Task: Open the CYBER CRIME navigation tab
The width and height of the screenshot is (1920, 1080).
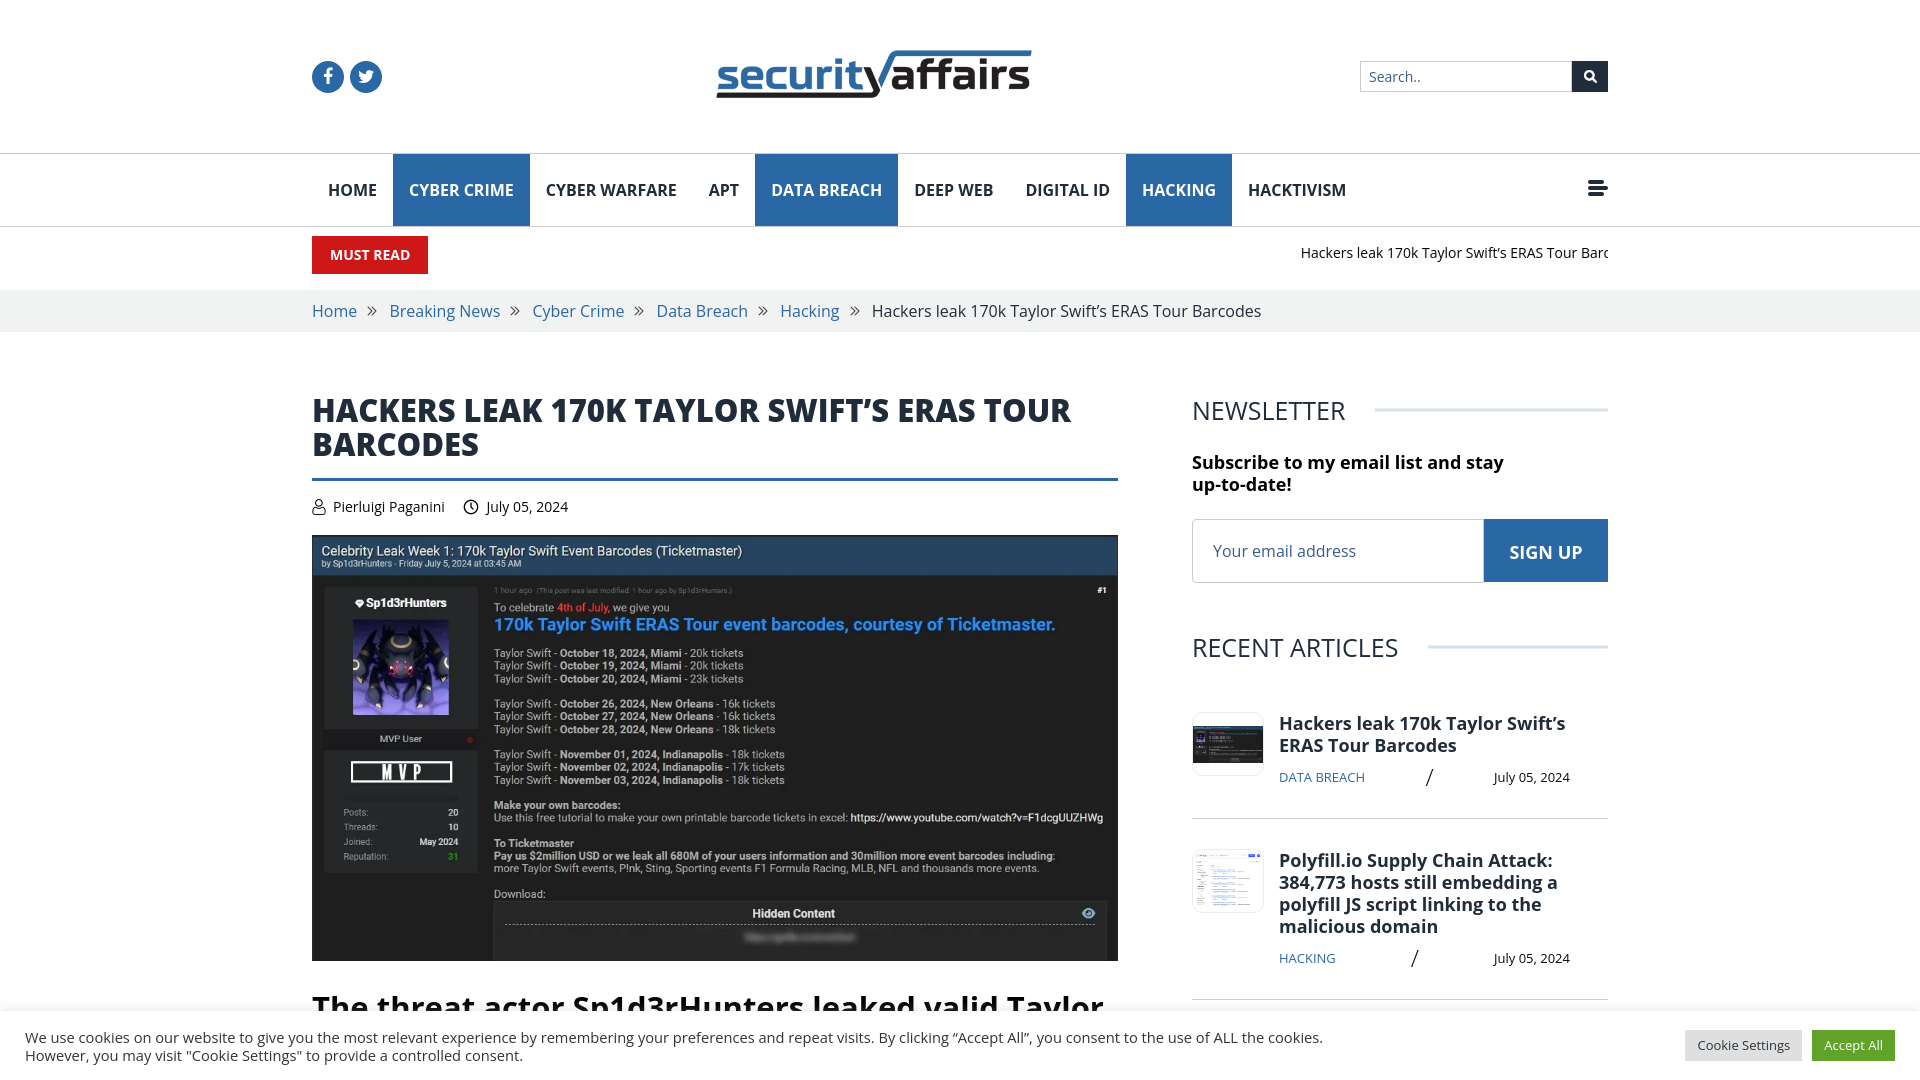Action: click(460, 190)
